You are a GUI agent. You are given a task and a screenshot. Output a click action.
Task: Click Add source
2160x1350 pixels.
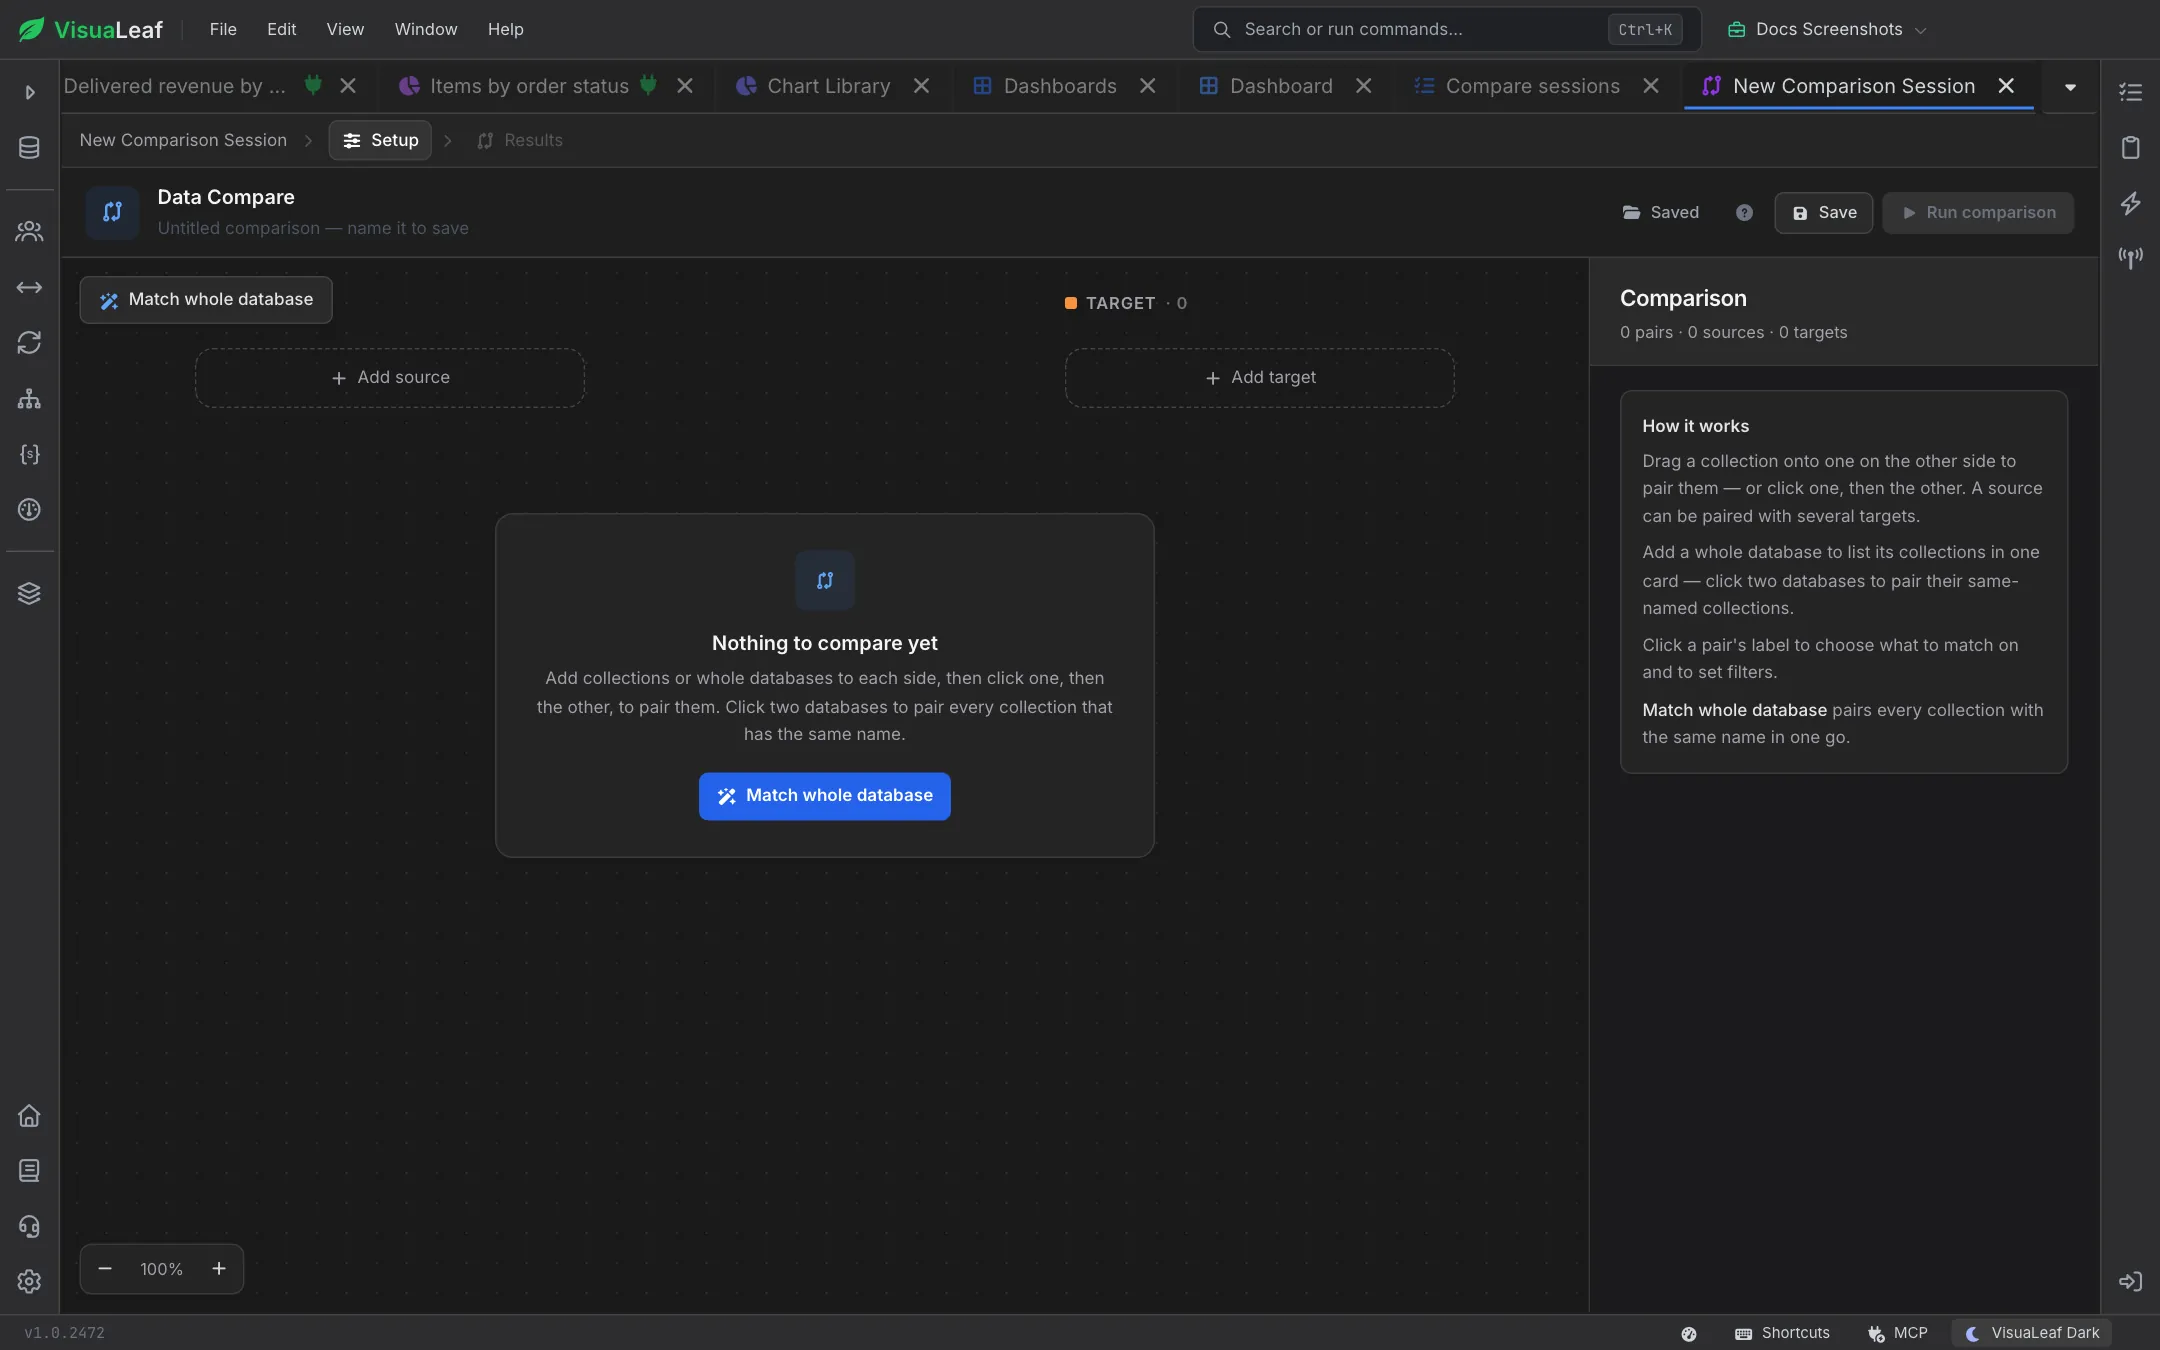[x=390, y=378]
